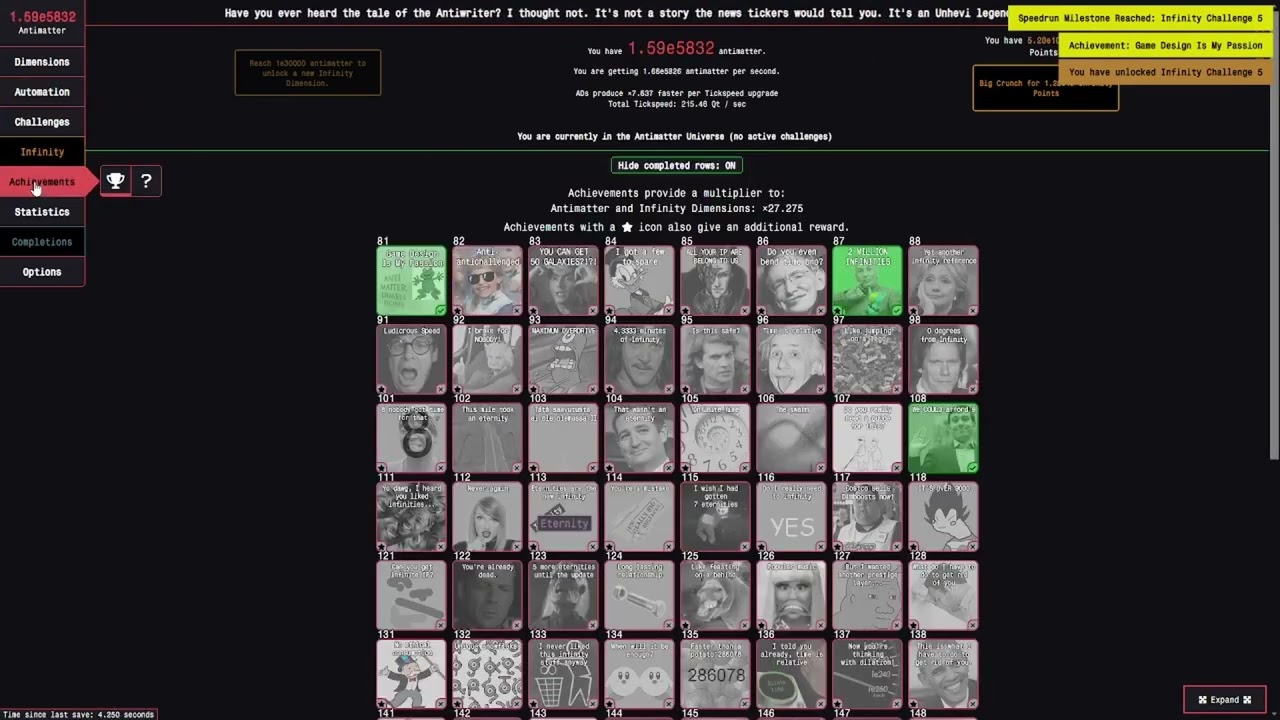Dismiss 'Achievement: Game Design Is My Passion' notification
Screen dimensions: 1280x720
pos(1166,45)
